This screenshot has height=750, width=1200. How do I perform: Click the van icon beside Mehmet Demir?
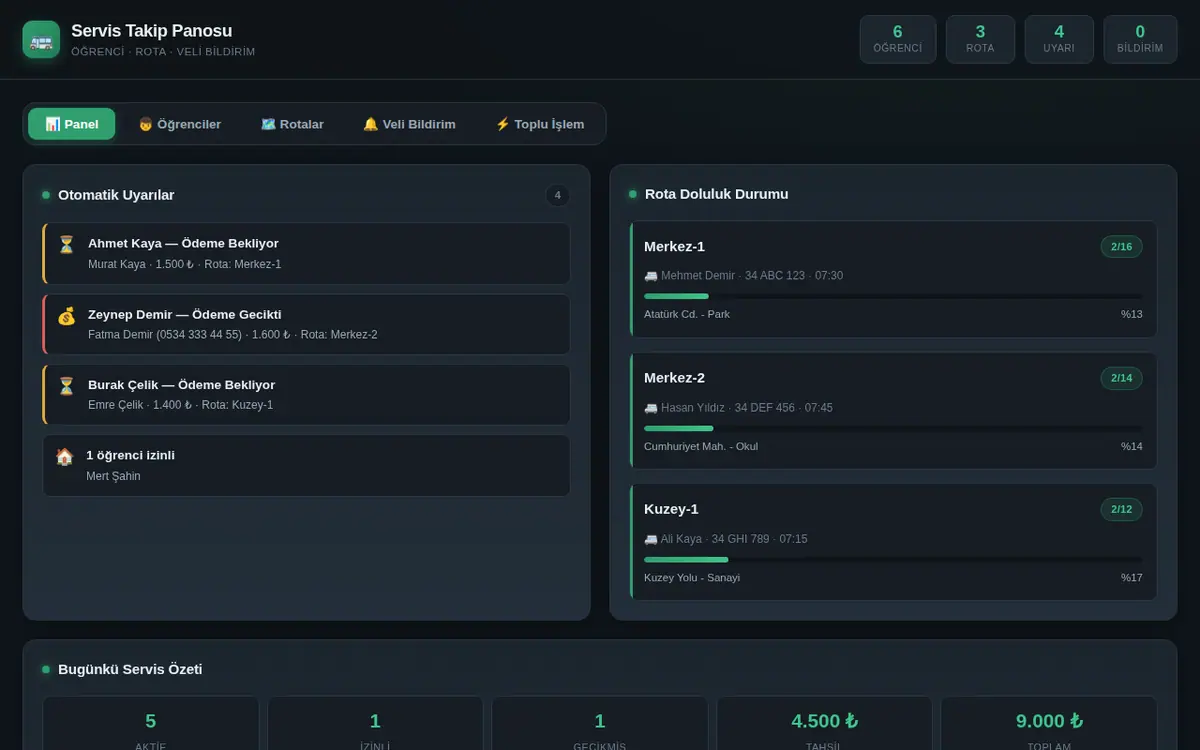(x=651, y=276)
